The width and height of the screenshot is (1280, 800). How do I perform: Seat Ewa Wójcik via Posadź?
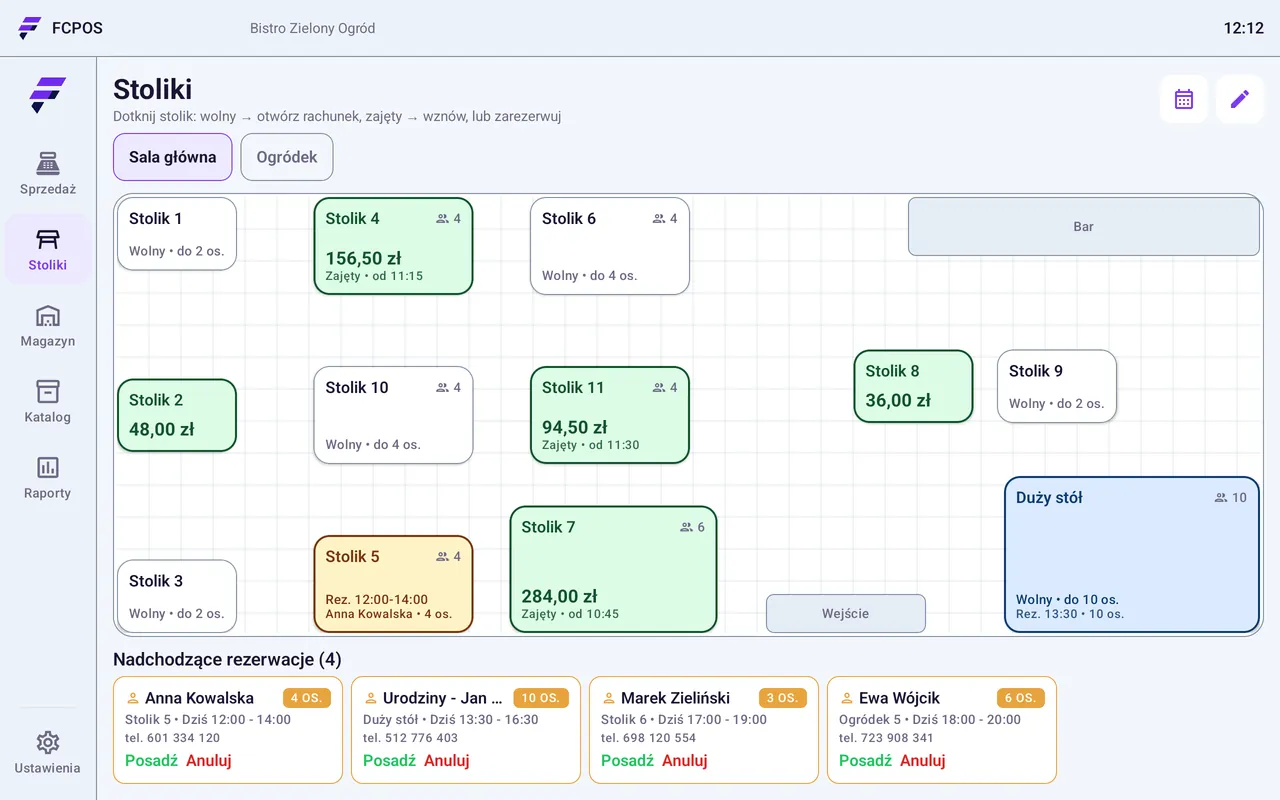point(865,760)
